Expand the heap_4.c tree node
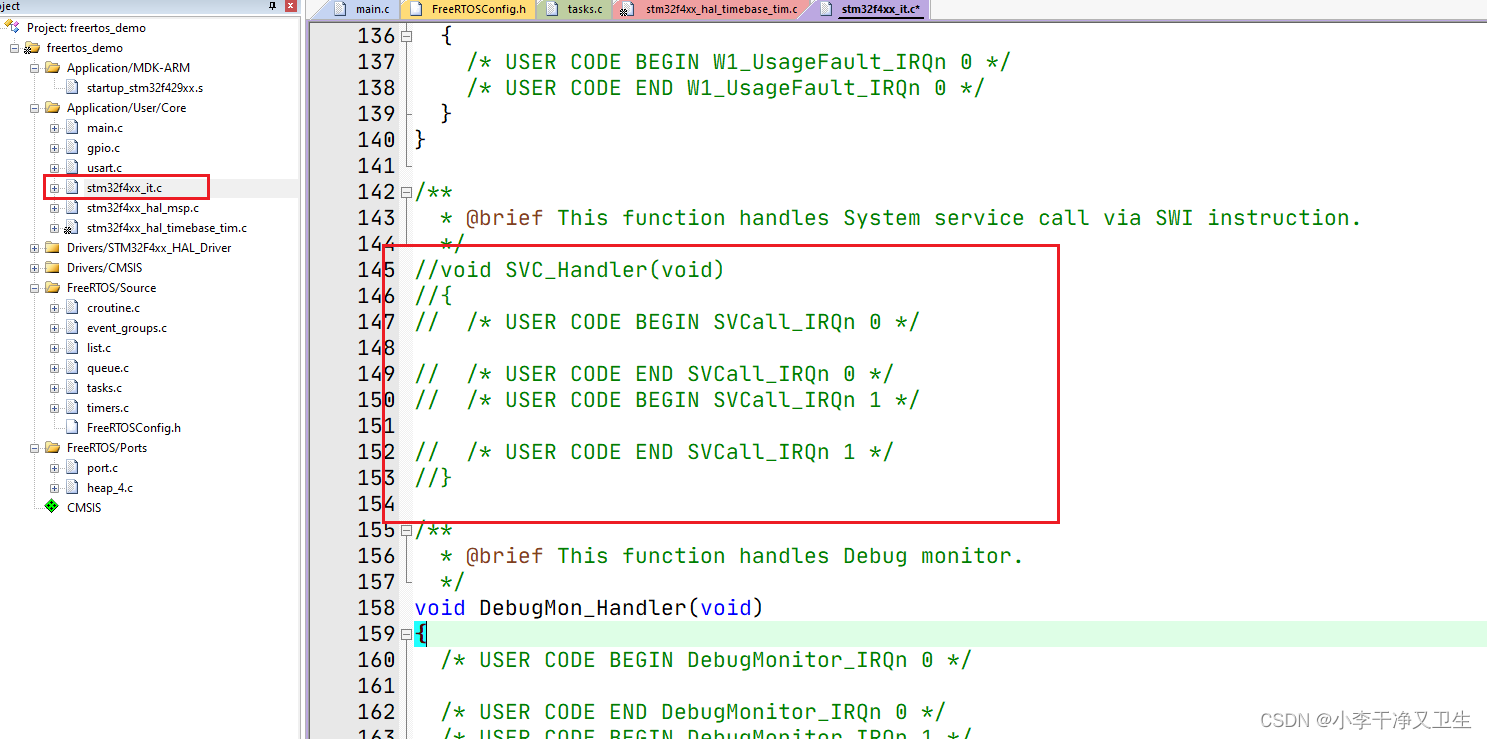 tap(54, 487)
